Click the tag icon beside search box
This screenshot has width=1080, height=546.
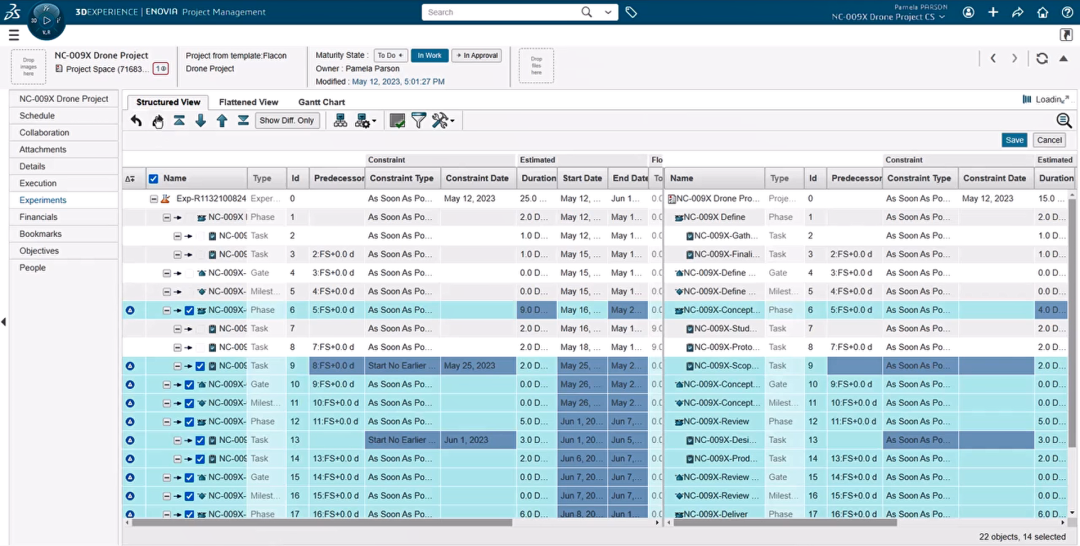point(632,12)
